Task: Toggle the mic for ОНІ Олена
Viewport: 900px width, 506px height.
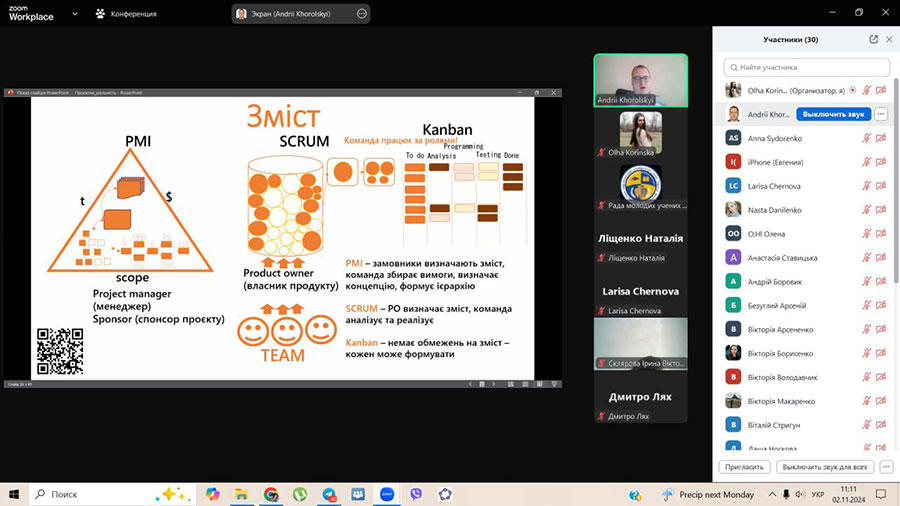Action: (x=866, y=233)
